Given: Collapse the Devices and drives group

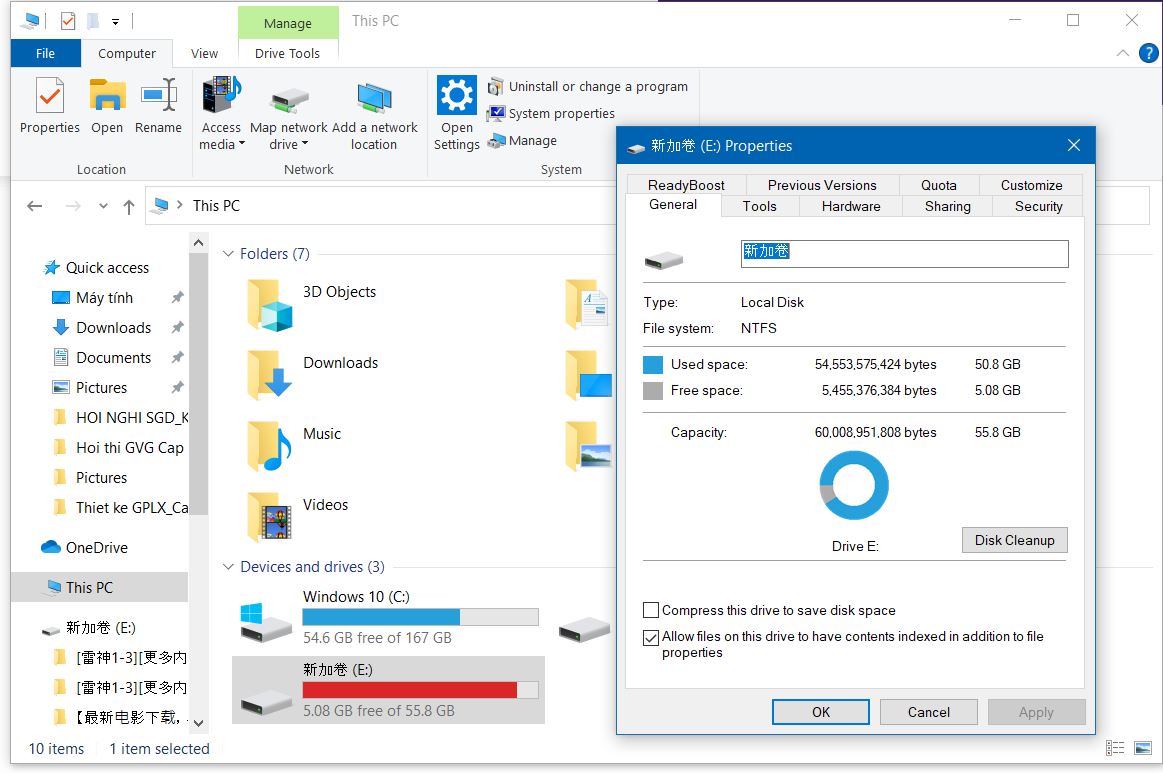Looking at the screenshot, I should click(228, 567).
